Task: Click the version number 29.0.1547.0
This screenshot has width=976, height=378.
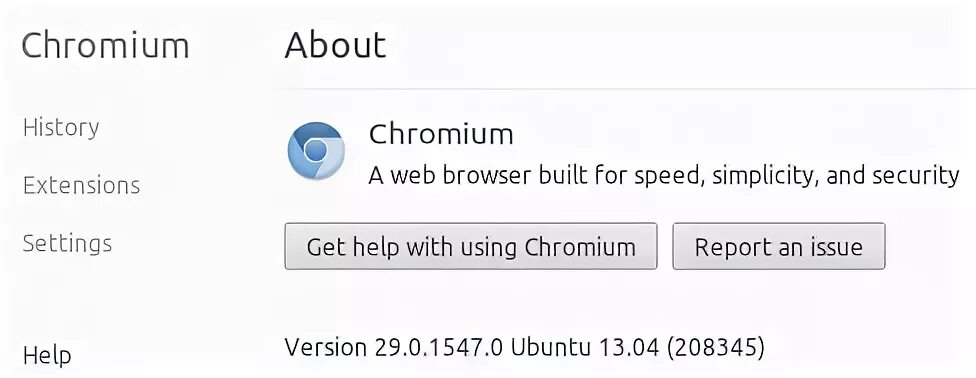Action: pyautogui.click(x=438, y=347)
